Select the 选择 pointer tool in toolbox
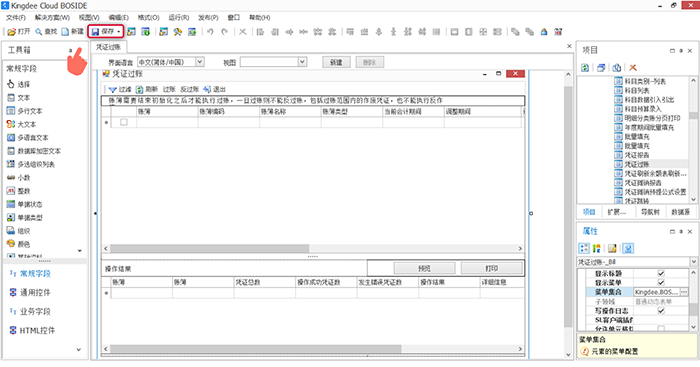This screenshot has height=367, width=700. [19, 84]
